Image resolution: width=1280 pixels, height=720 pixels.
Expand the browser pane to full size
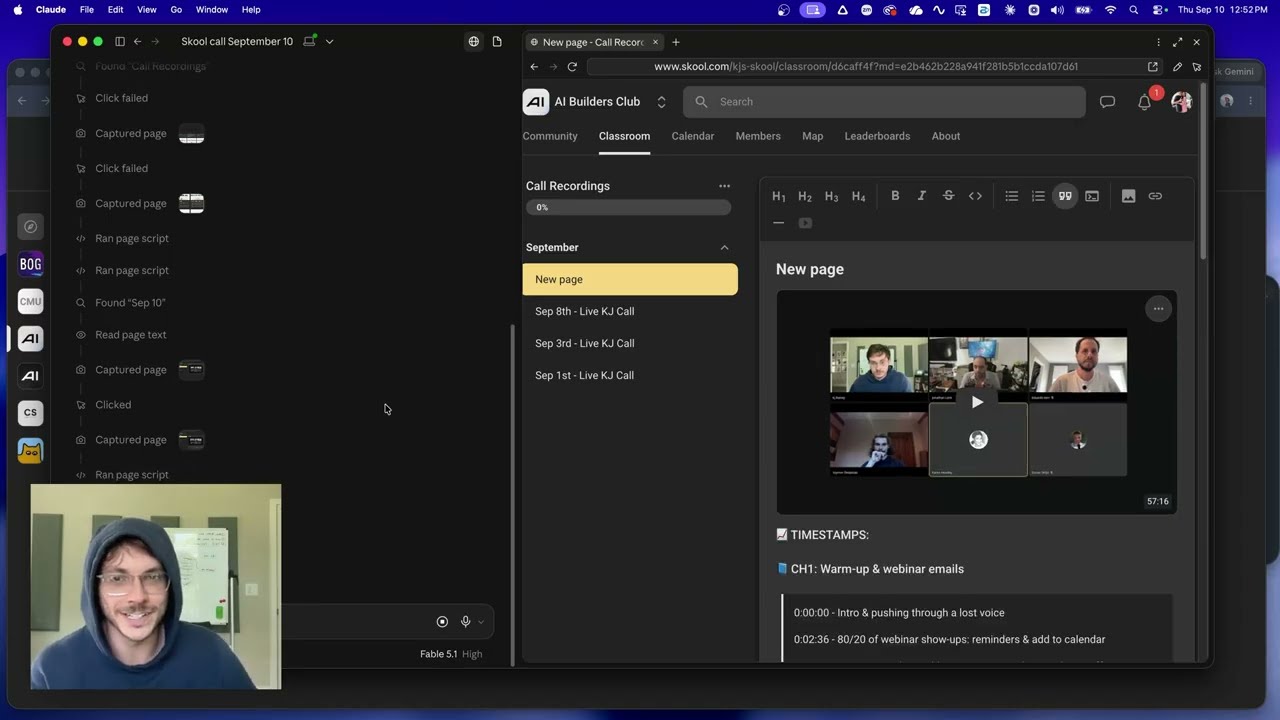pyautogui.click(x=1177, y=42)
